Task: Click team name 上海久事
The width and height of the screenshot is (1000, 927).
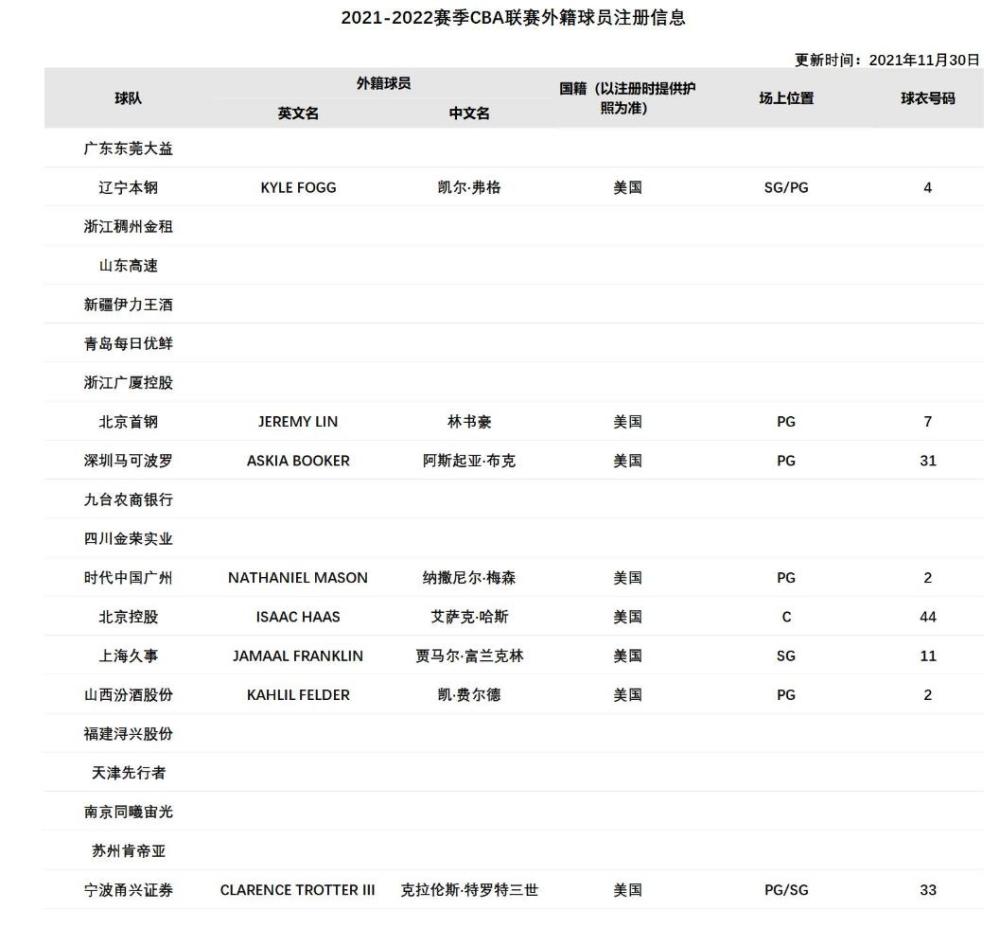Action: click(128, 655)
